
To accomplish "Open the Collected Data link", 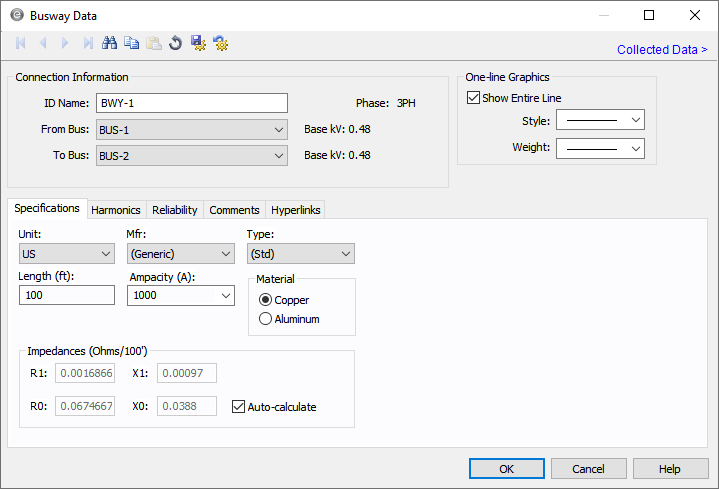I will click(661, 49).
